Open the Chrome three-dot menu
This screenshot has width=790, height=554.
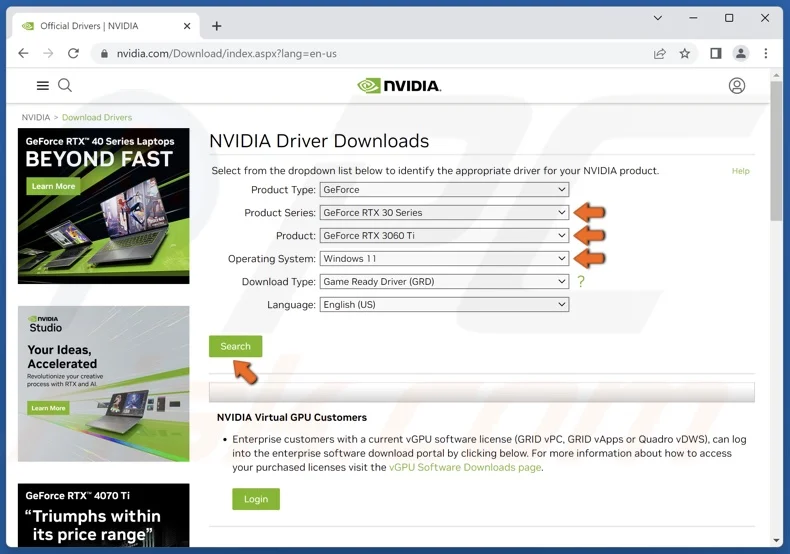pyautogui.click(x=766, y=53)
